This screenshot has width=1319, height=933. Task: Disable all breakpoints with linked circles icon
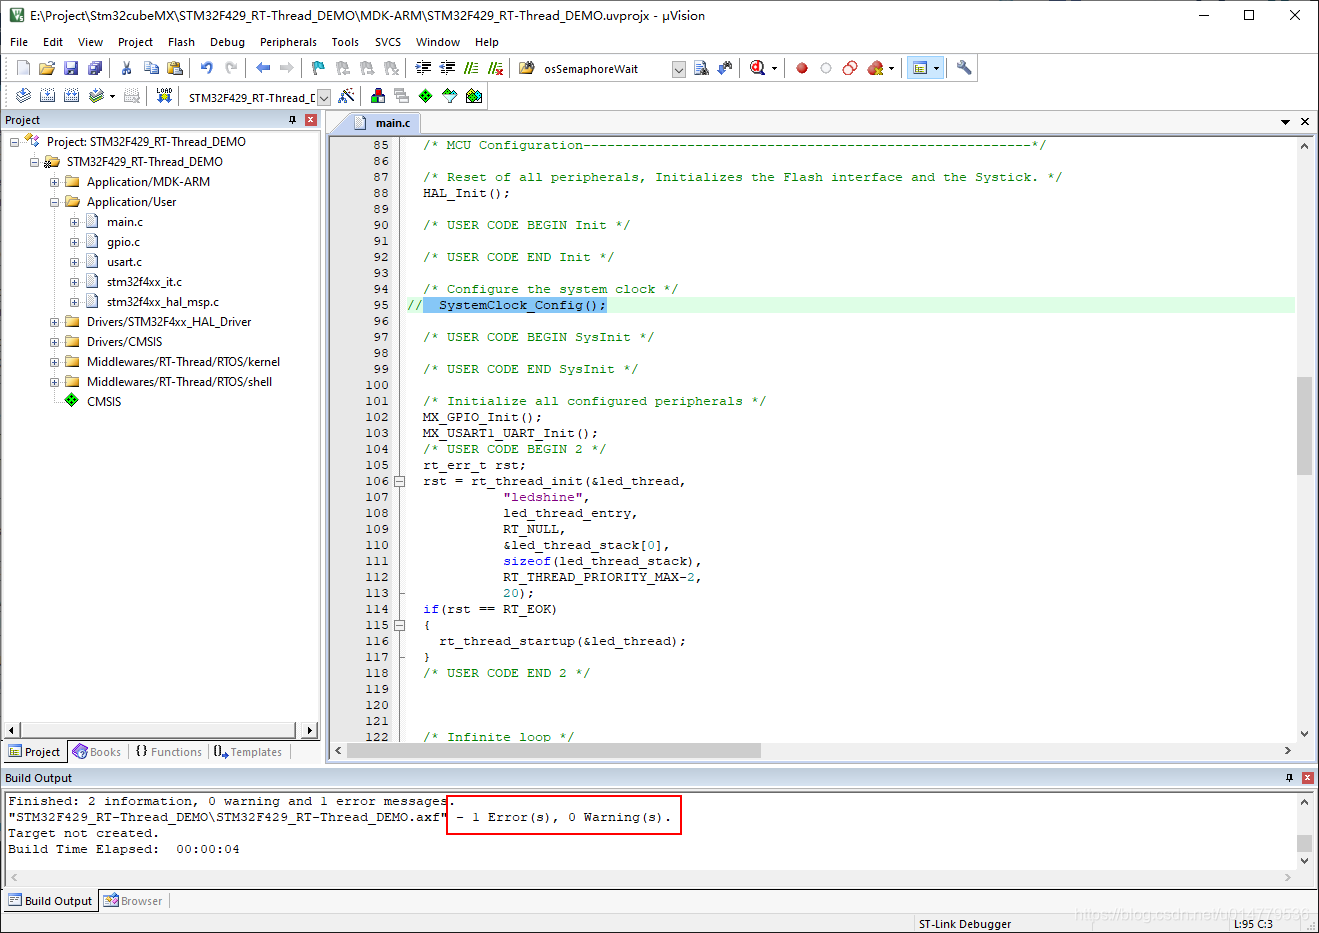click(850, 68)
